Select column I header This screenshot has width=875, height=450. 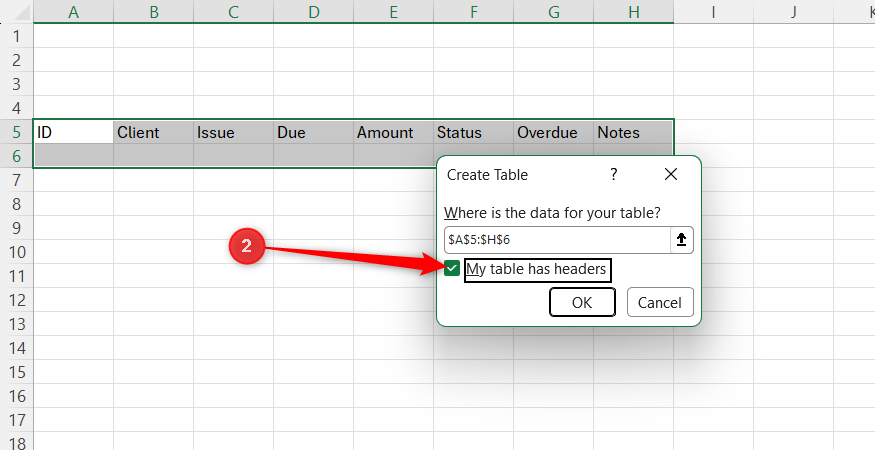tap(713, 12)
